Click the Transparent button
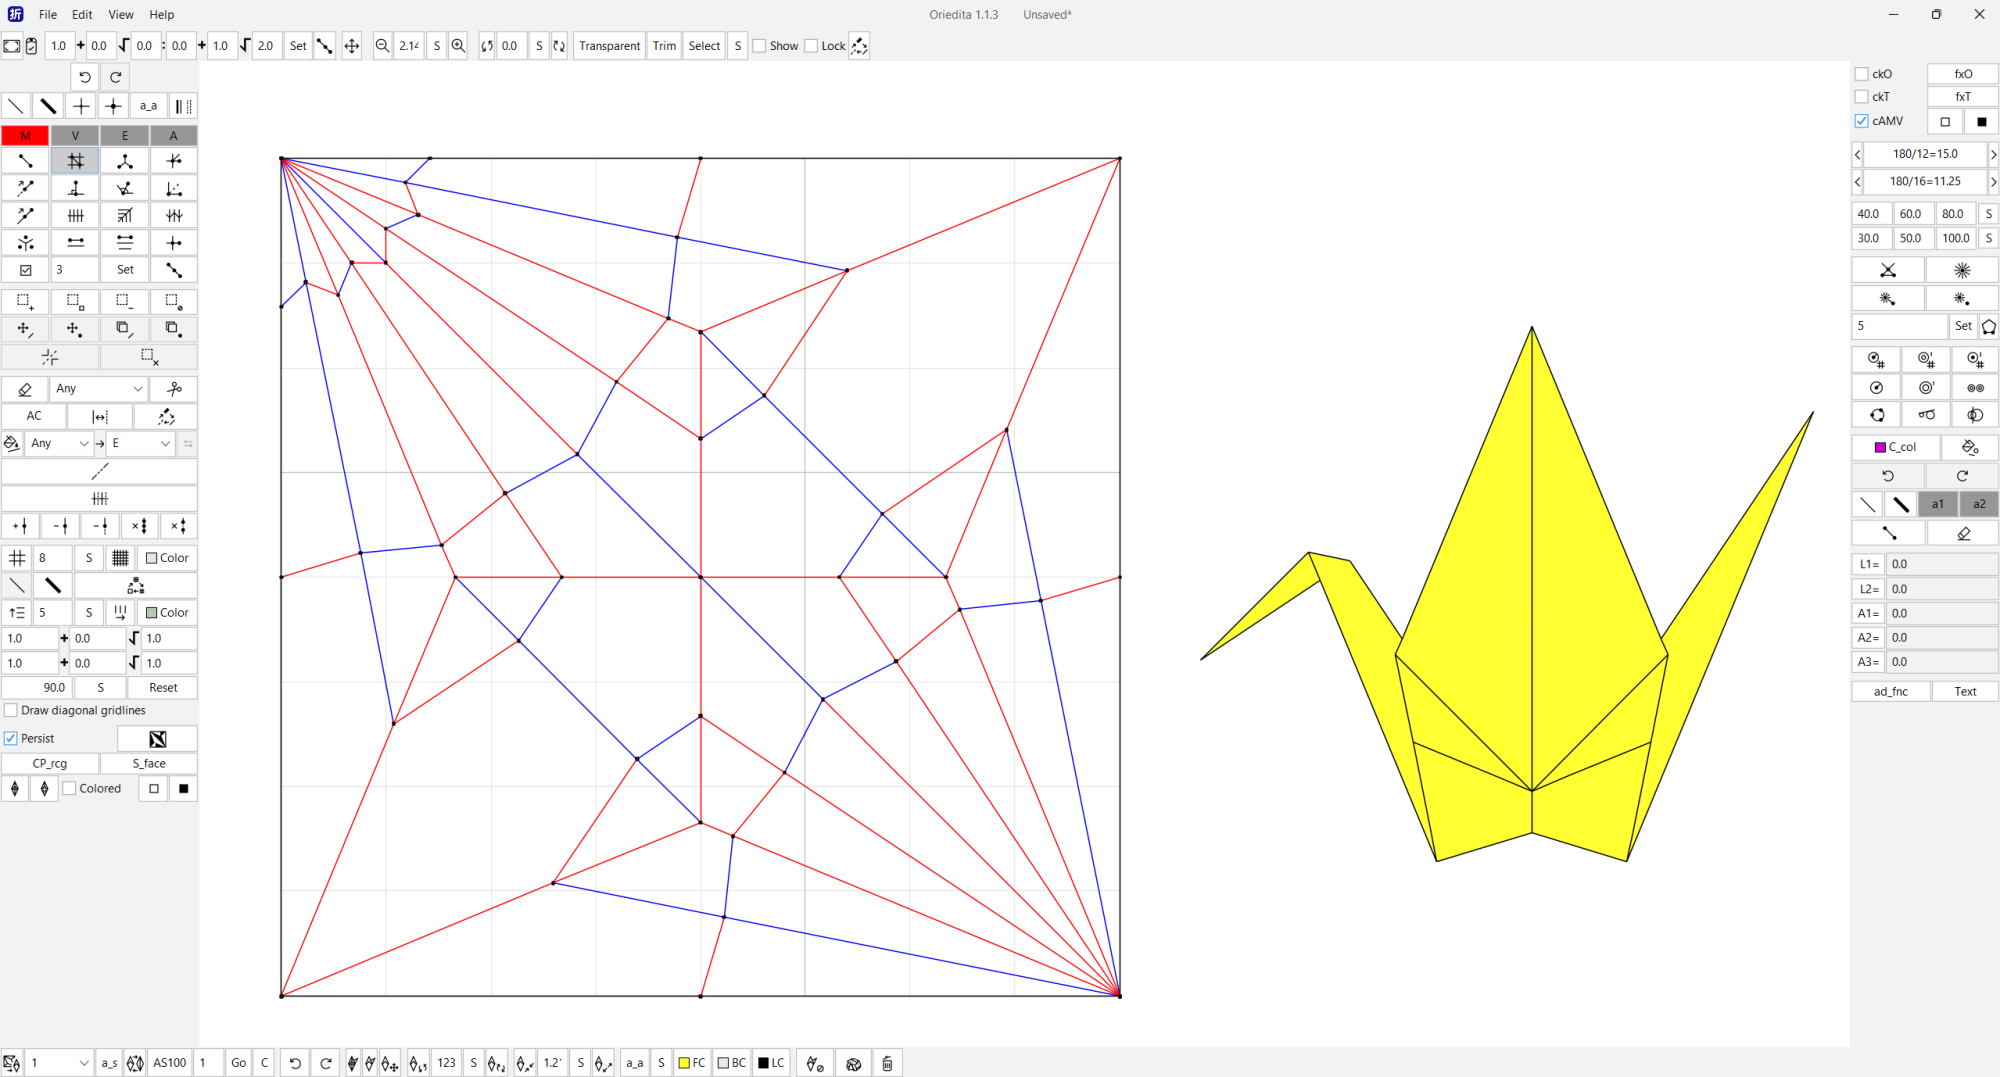Screen dimensions: 2000x1077 (x=610, y=46)
